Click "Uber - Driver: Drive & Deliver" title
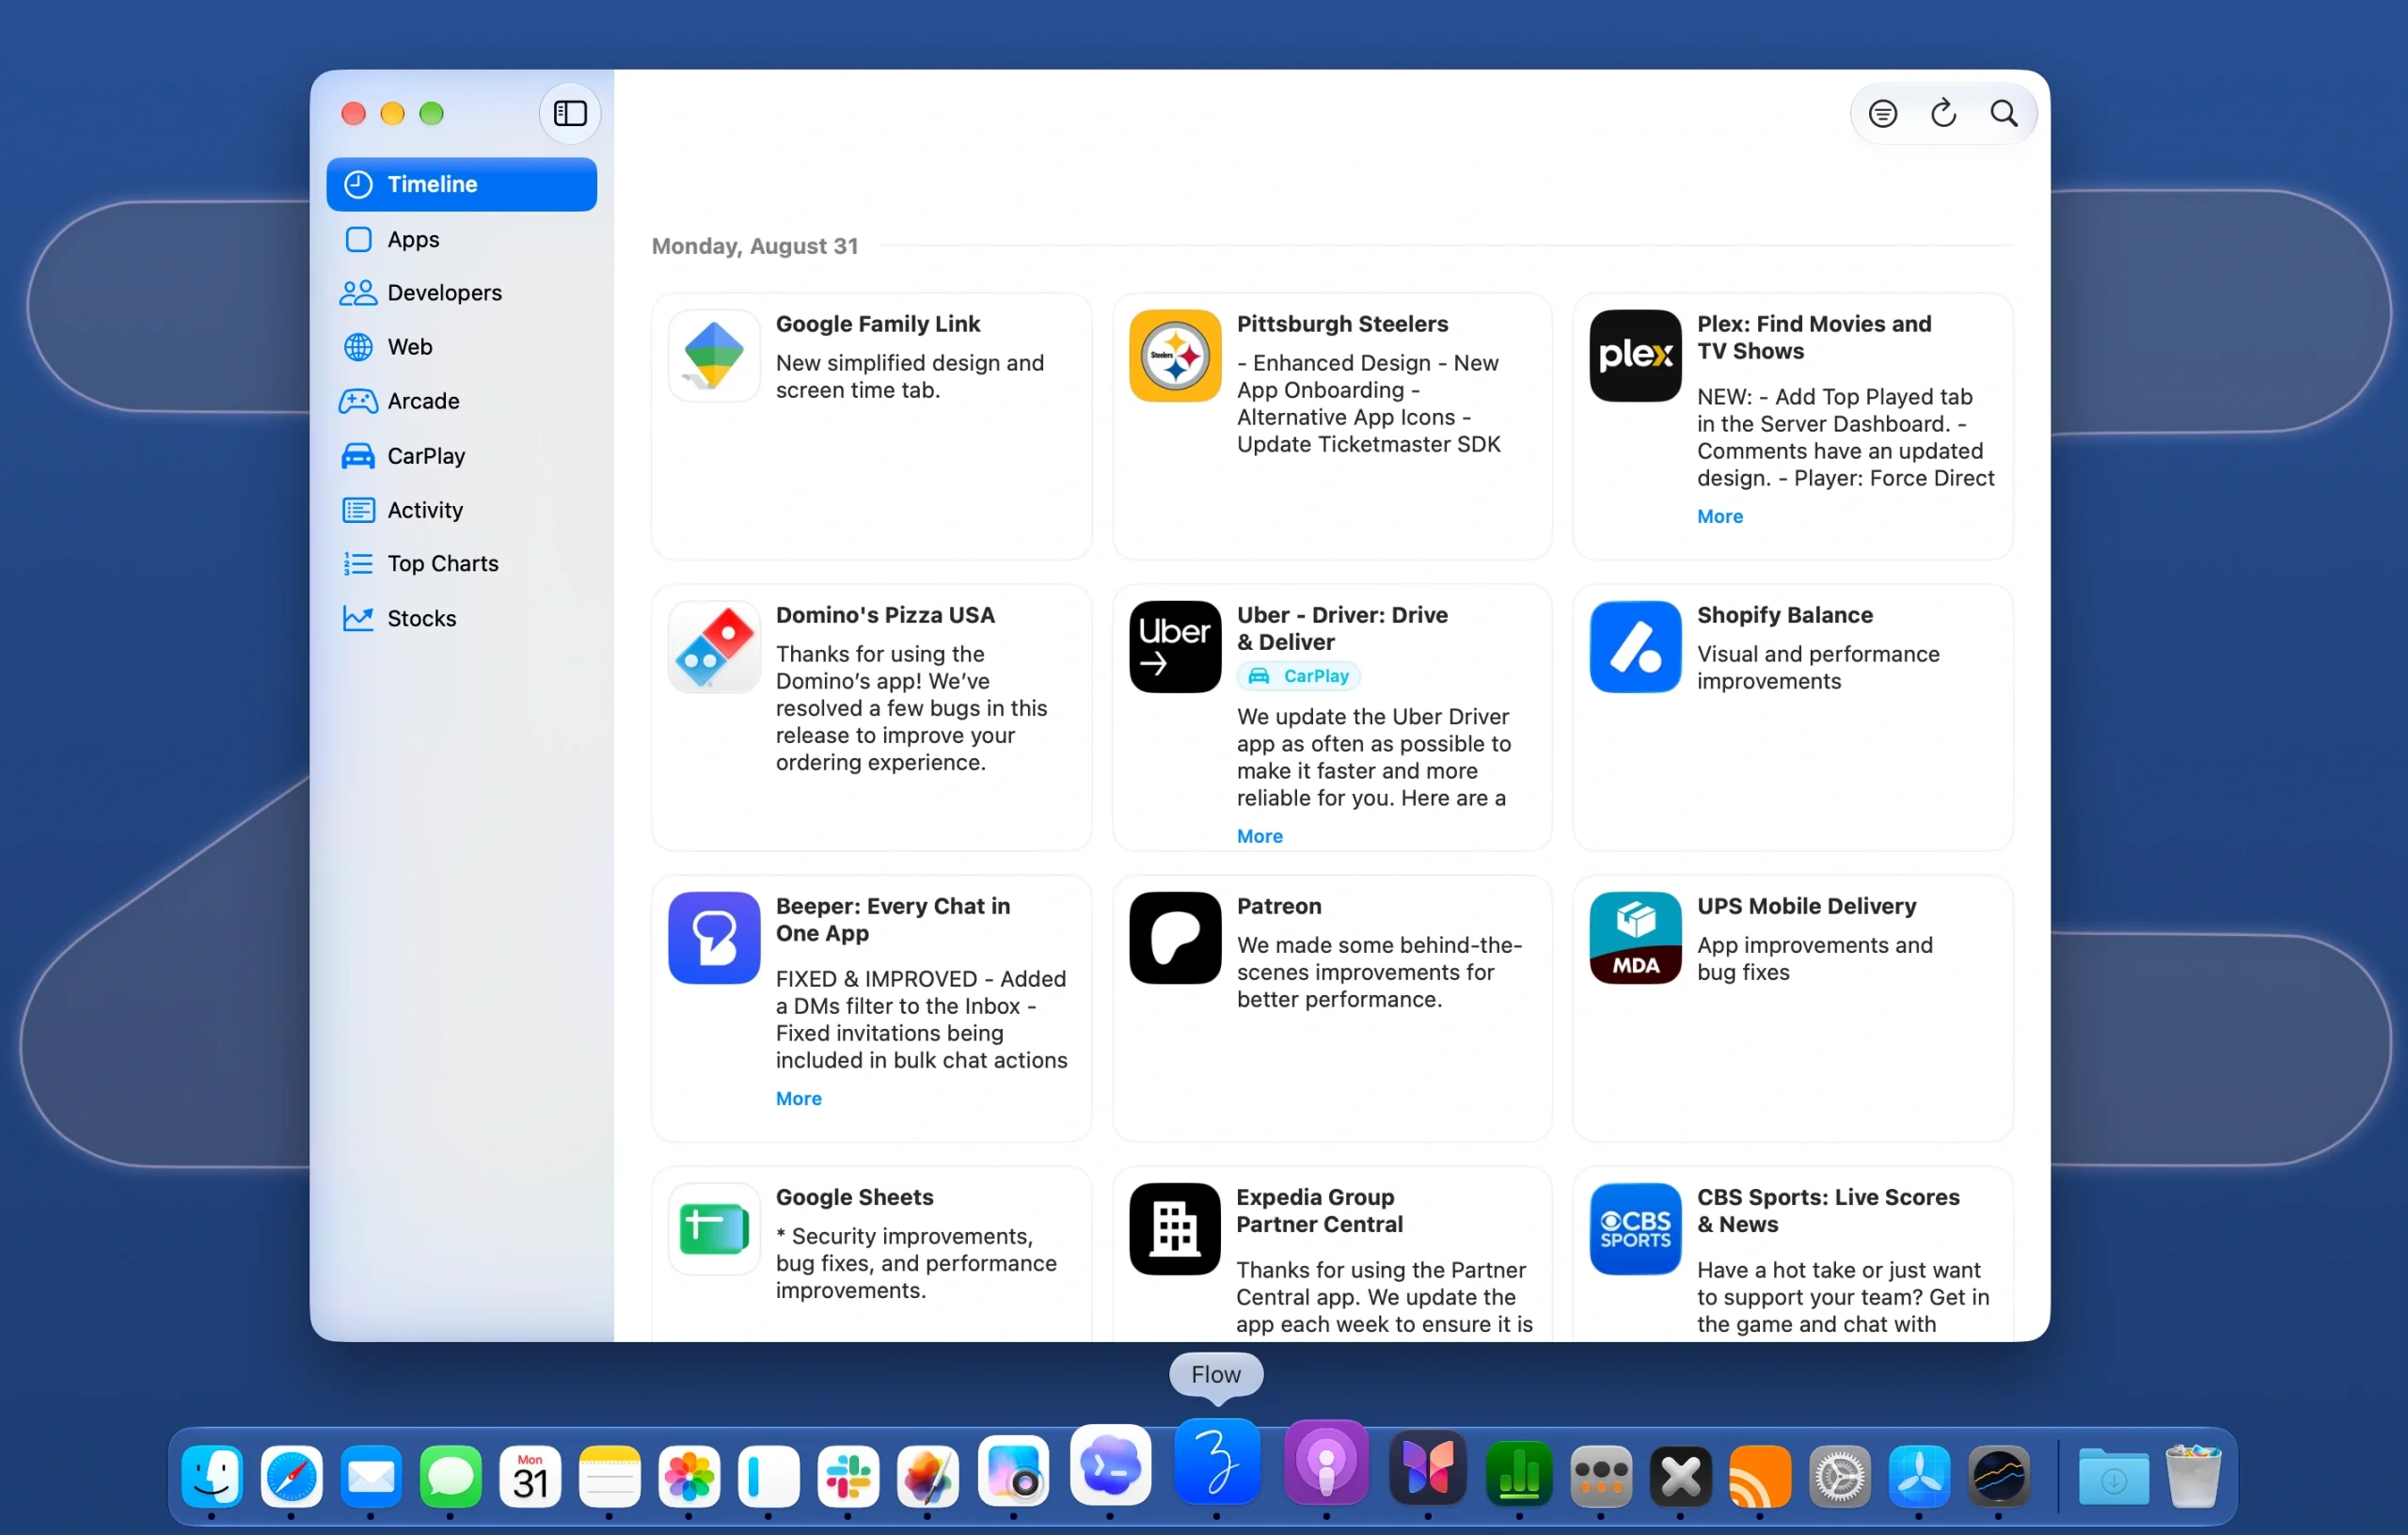Screen dimensions: 2408x1535 1342,629
